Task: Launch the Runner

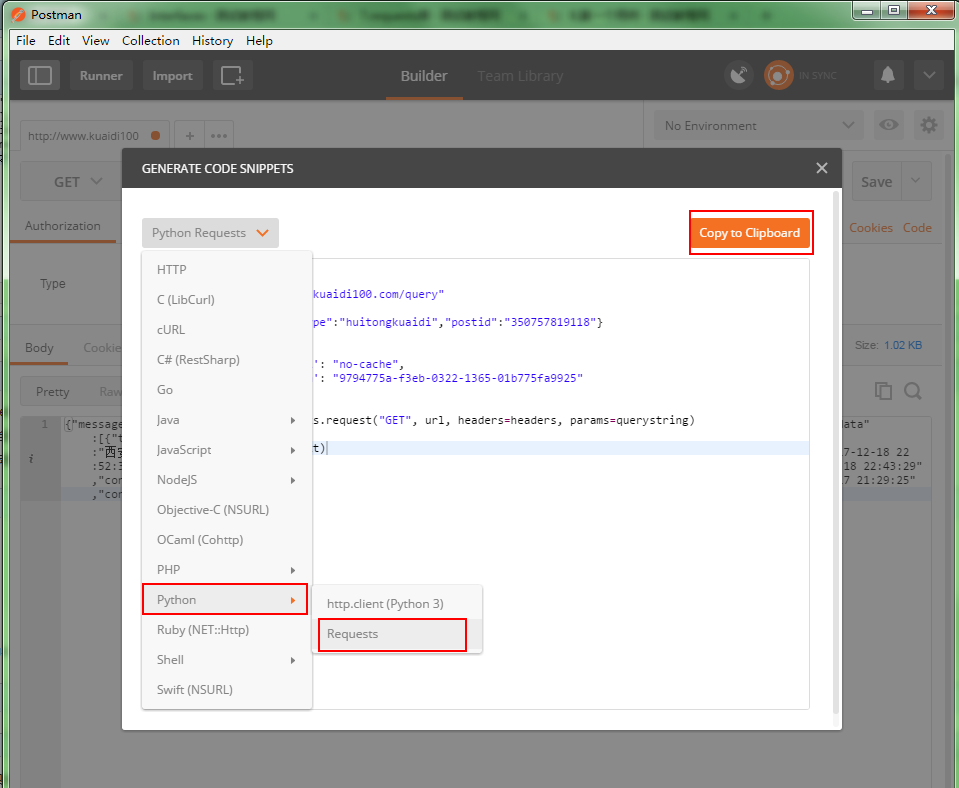Action: 101,76
